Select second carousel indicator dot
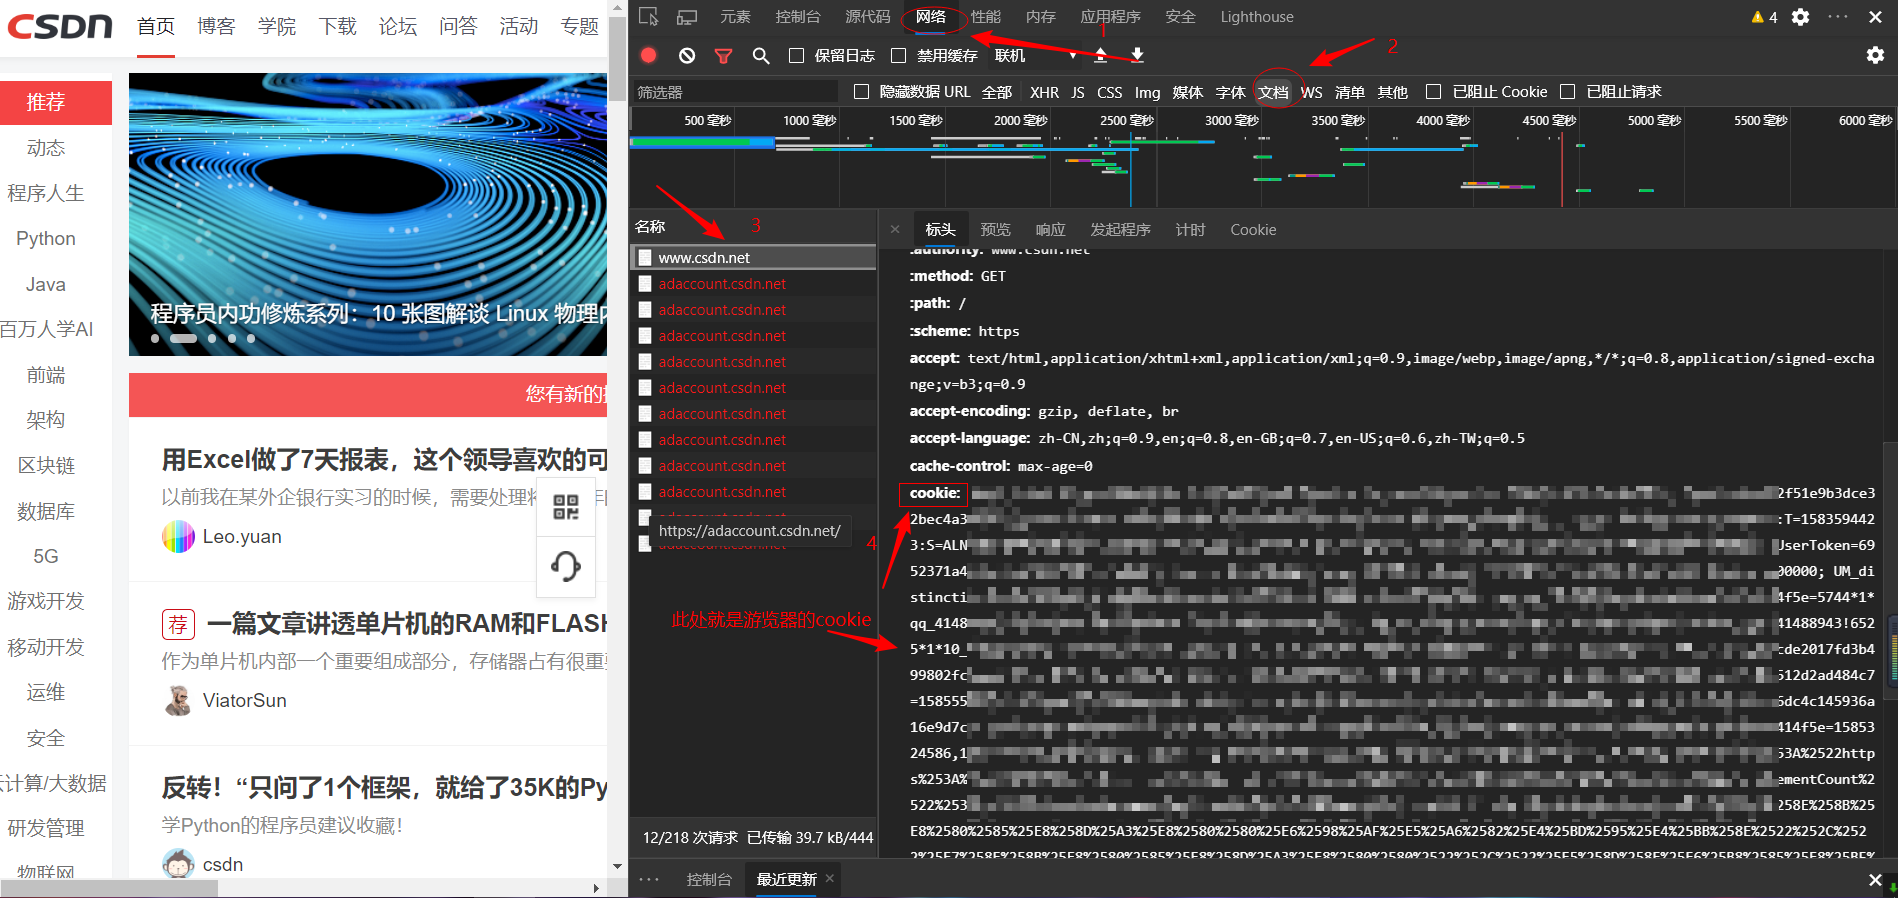Viewport: 1898px width, 898px height. coord(183,339)
